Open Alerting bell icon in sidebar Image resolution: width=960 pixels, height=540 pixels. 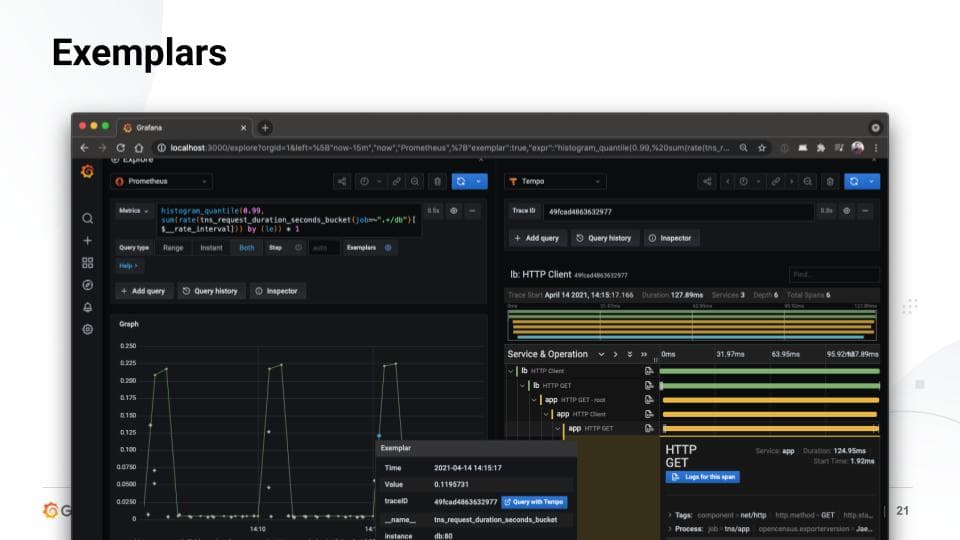click(x=88, y=307)
